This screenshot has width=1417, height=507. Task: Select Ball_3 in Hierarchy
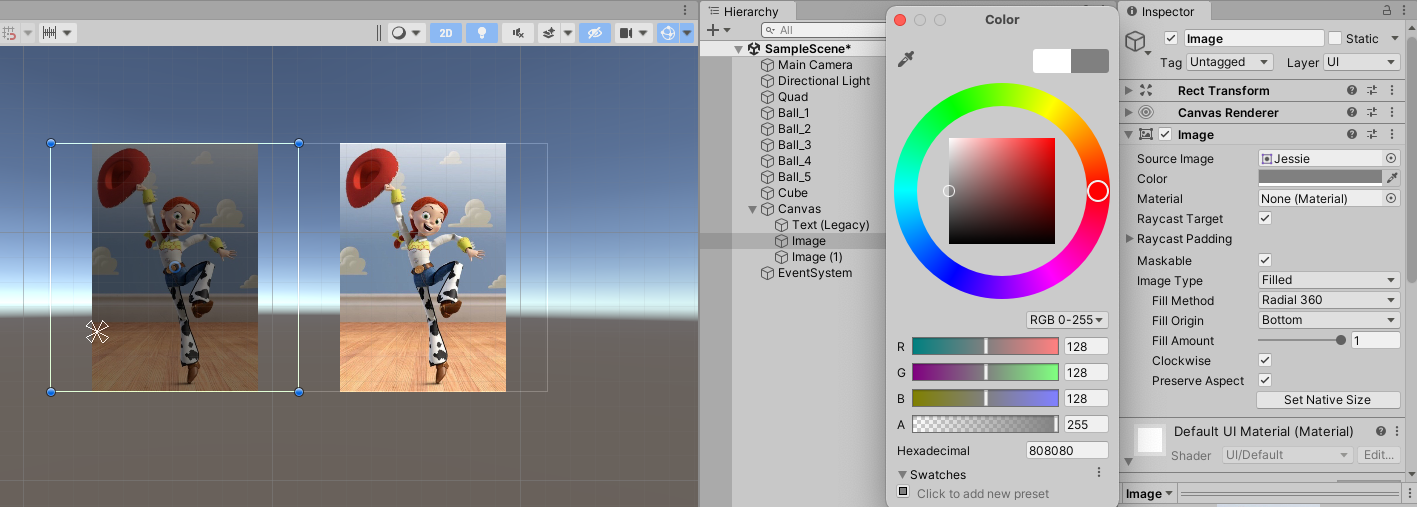[794, 145]
